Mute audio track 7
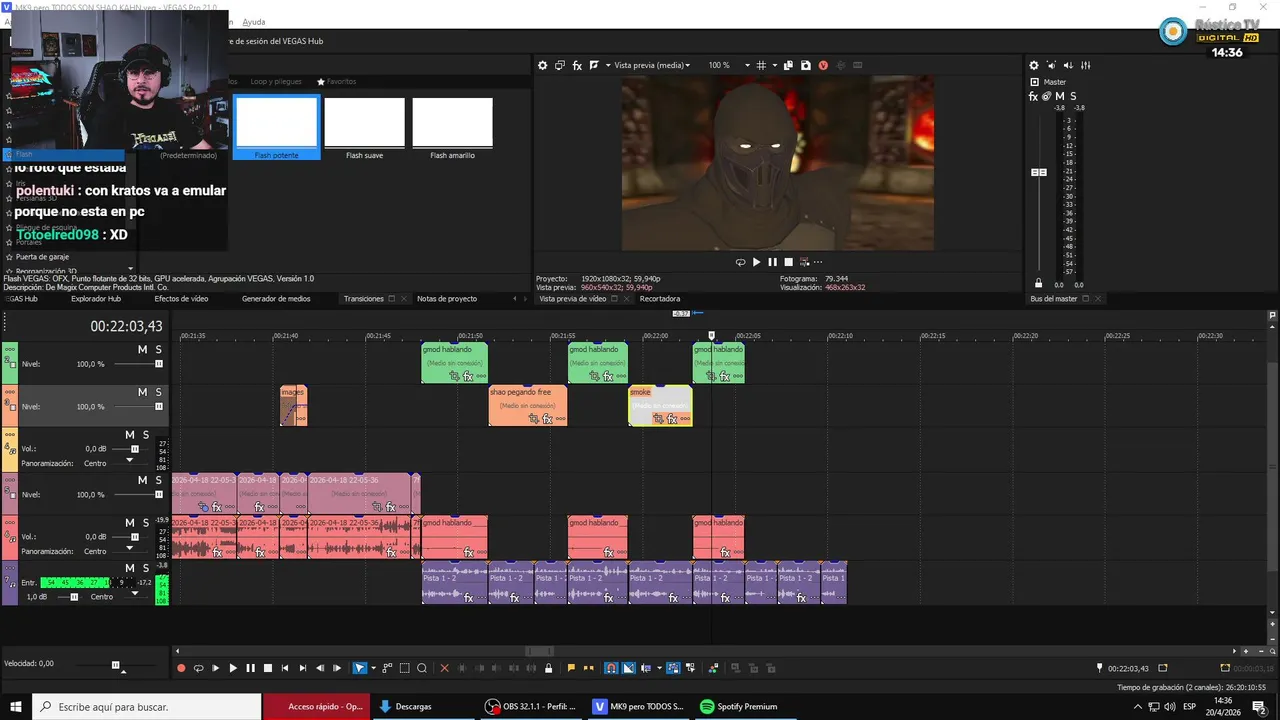 (129, 568)
